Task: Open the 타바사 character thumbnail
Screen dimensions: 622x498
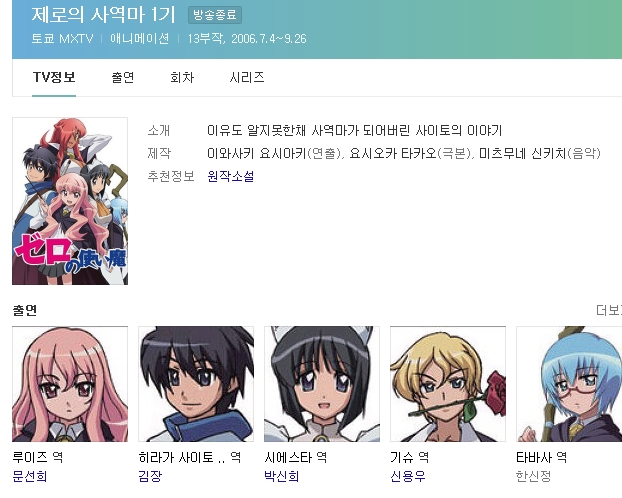Action: pos(569,384)
